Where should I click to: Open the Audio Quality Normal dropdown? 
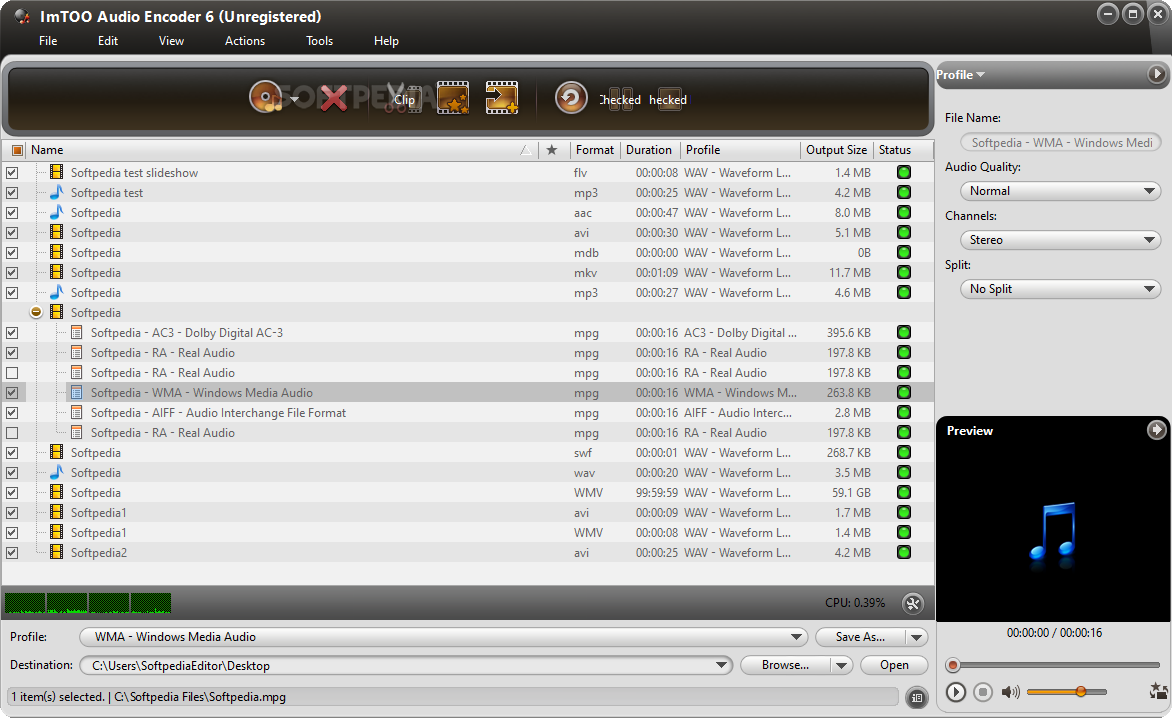[1060, 191]
